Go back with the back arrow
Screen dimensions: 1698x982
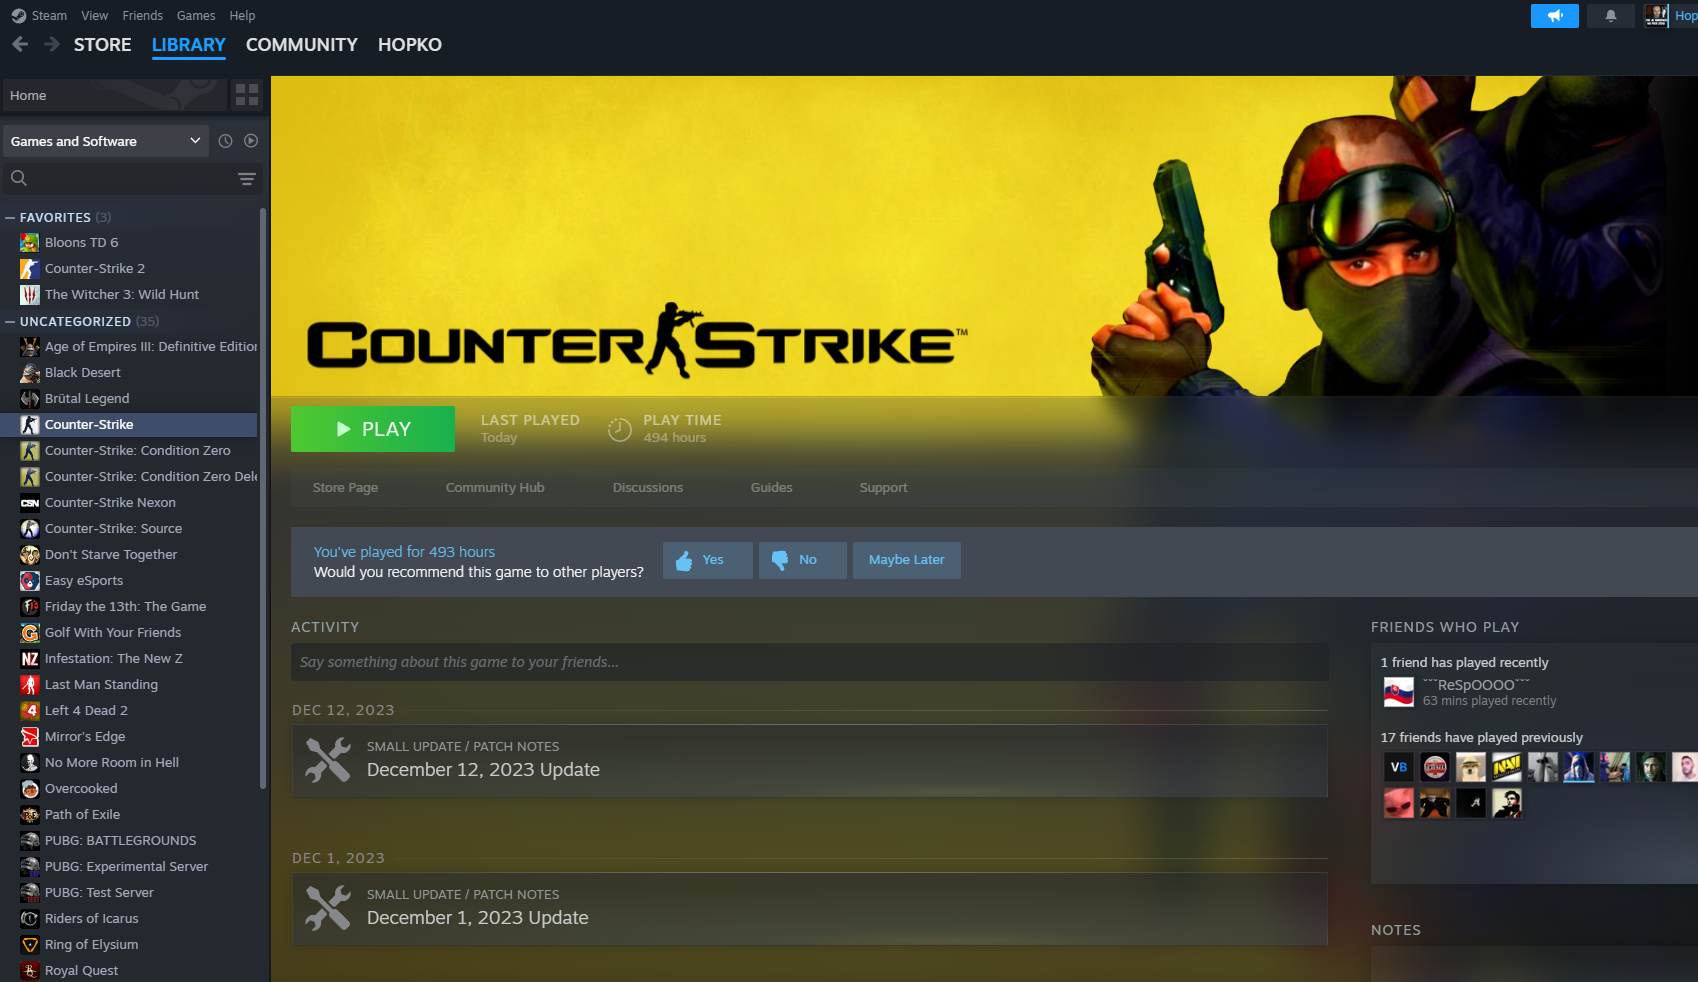(20, 44)
